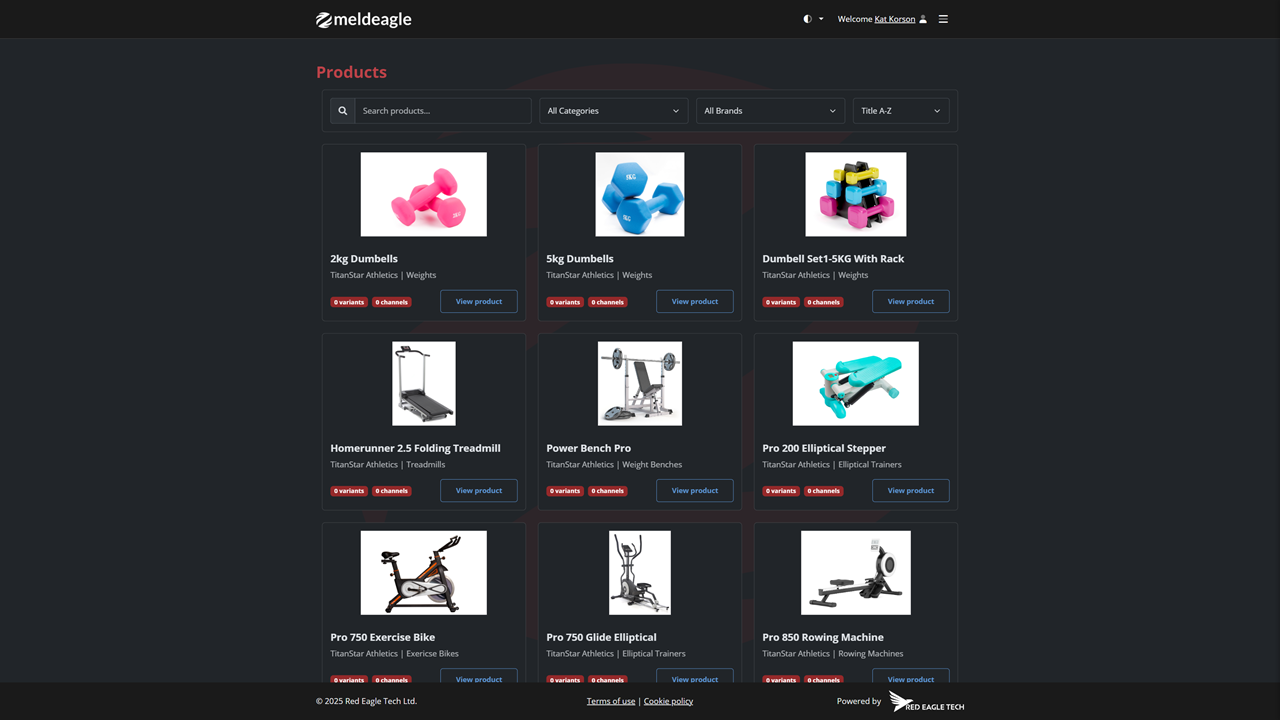
Task: Open the All Categories dropdown
Action: pos(613,110)
